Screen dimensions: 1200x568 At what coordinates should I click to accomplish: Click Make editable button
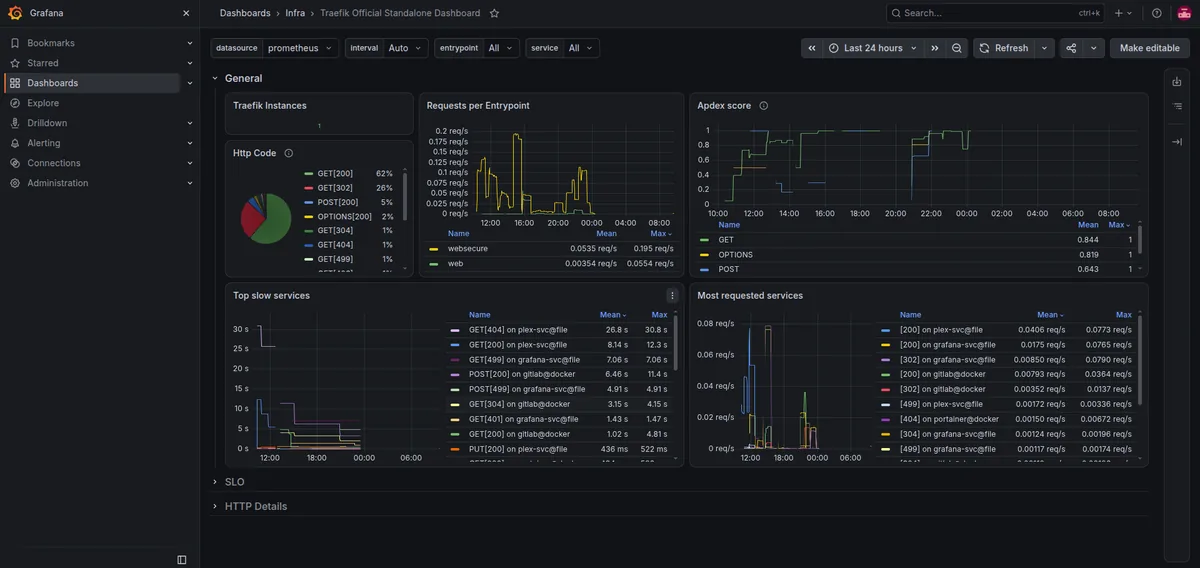coord(1150,48)
